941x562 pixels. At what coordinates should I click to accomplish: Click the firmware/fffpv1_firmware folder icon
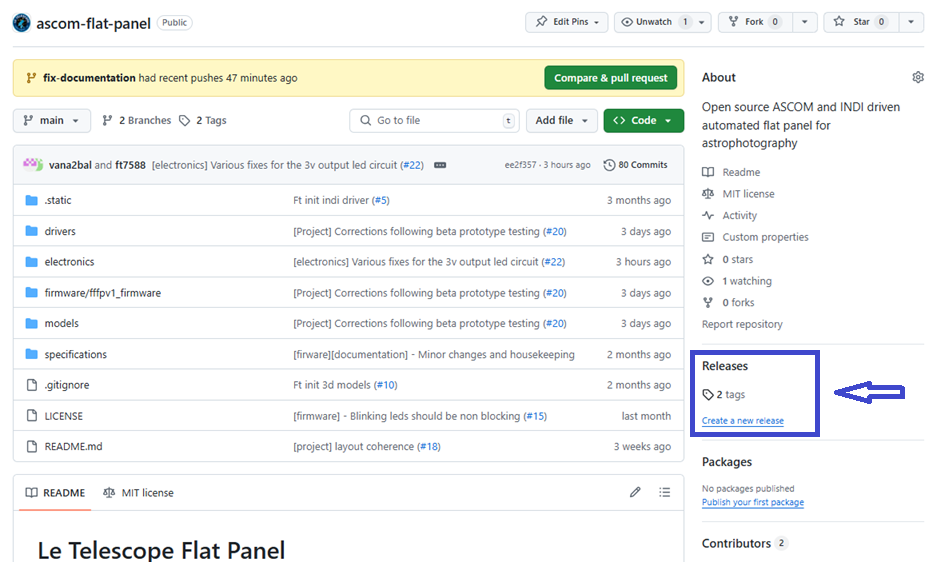click(32, 292)
